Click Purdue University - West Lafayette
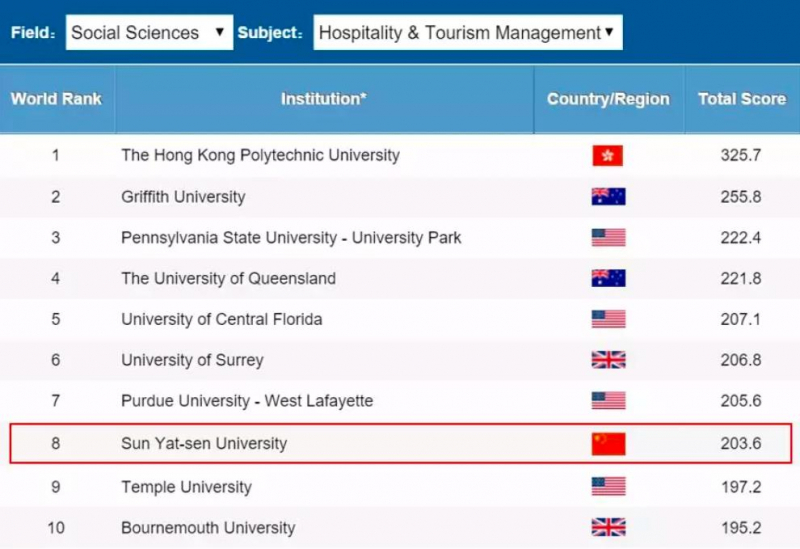This screenshot has width=800, height=549. [247, 401]
